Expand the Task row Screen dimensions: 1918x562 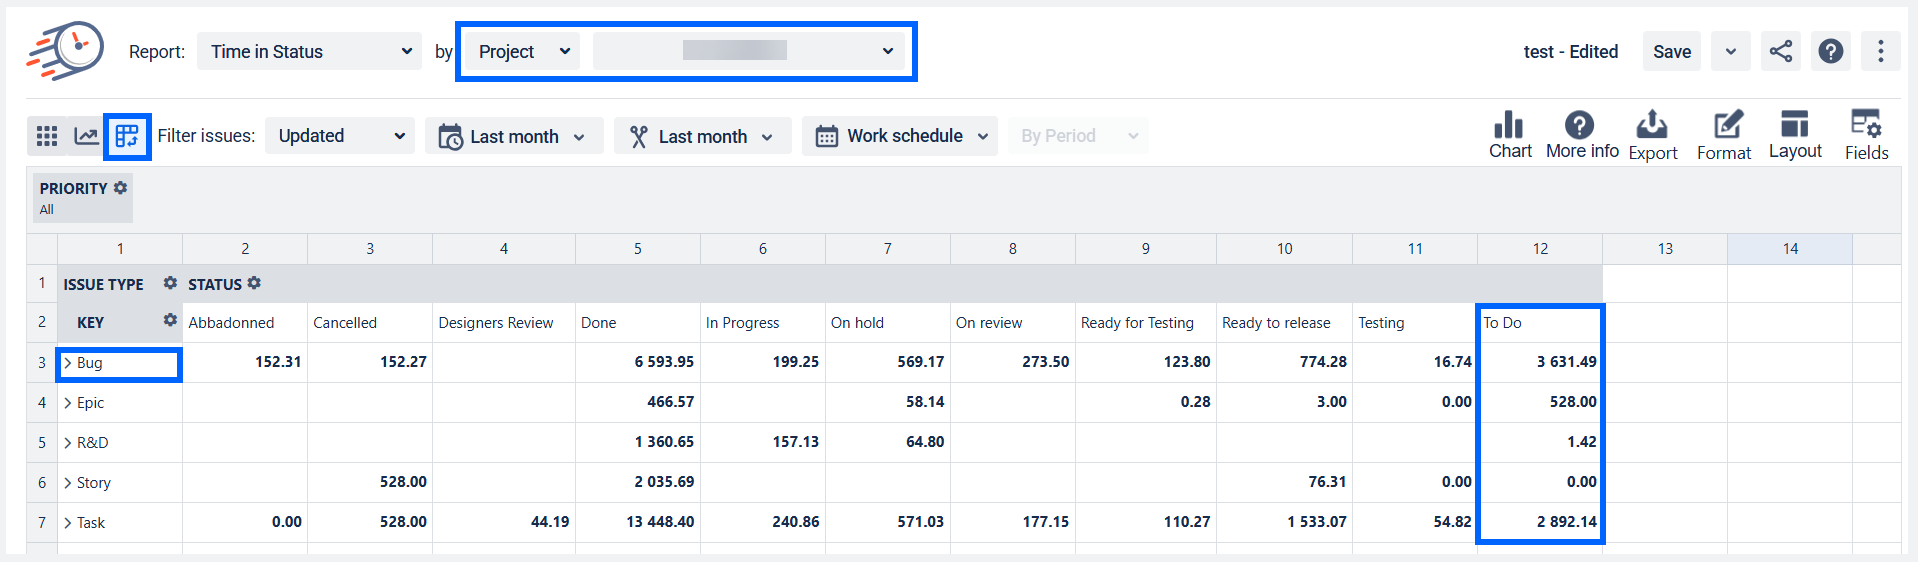(68, 523)
